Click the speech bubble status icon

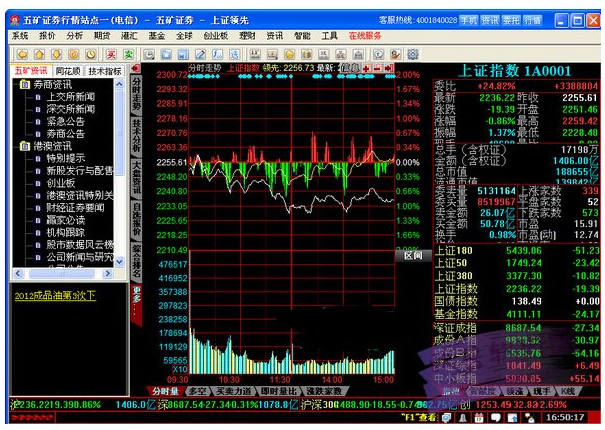coord(495,417)
